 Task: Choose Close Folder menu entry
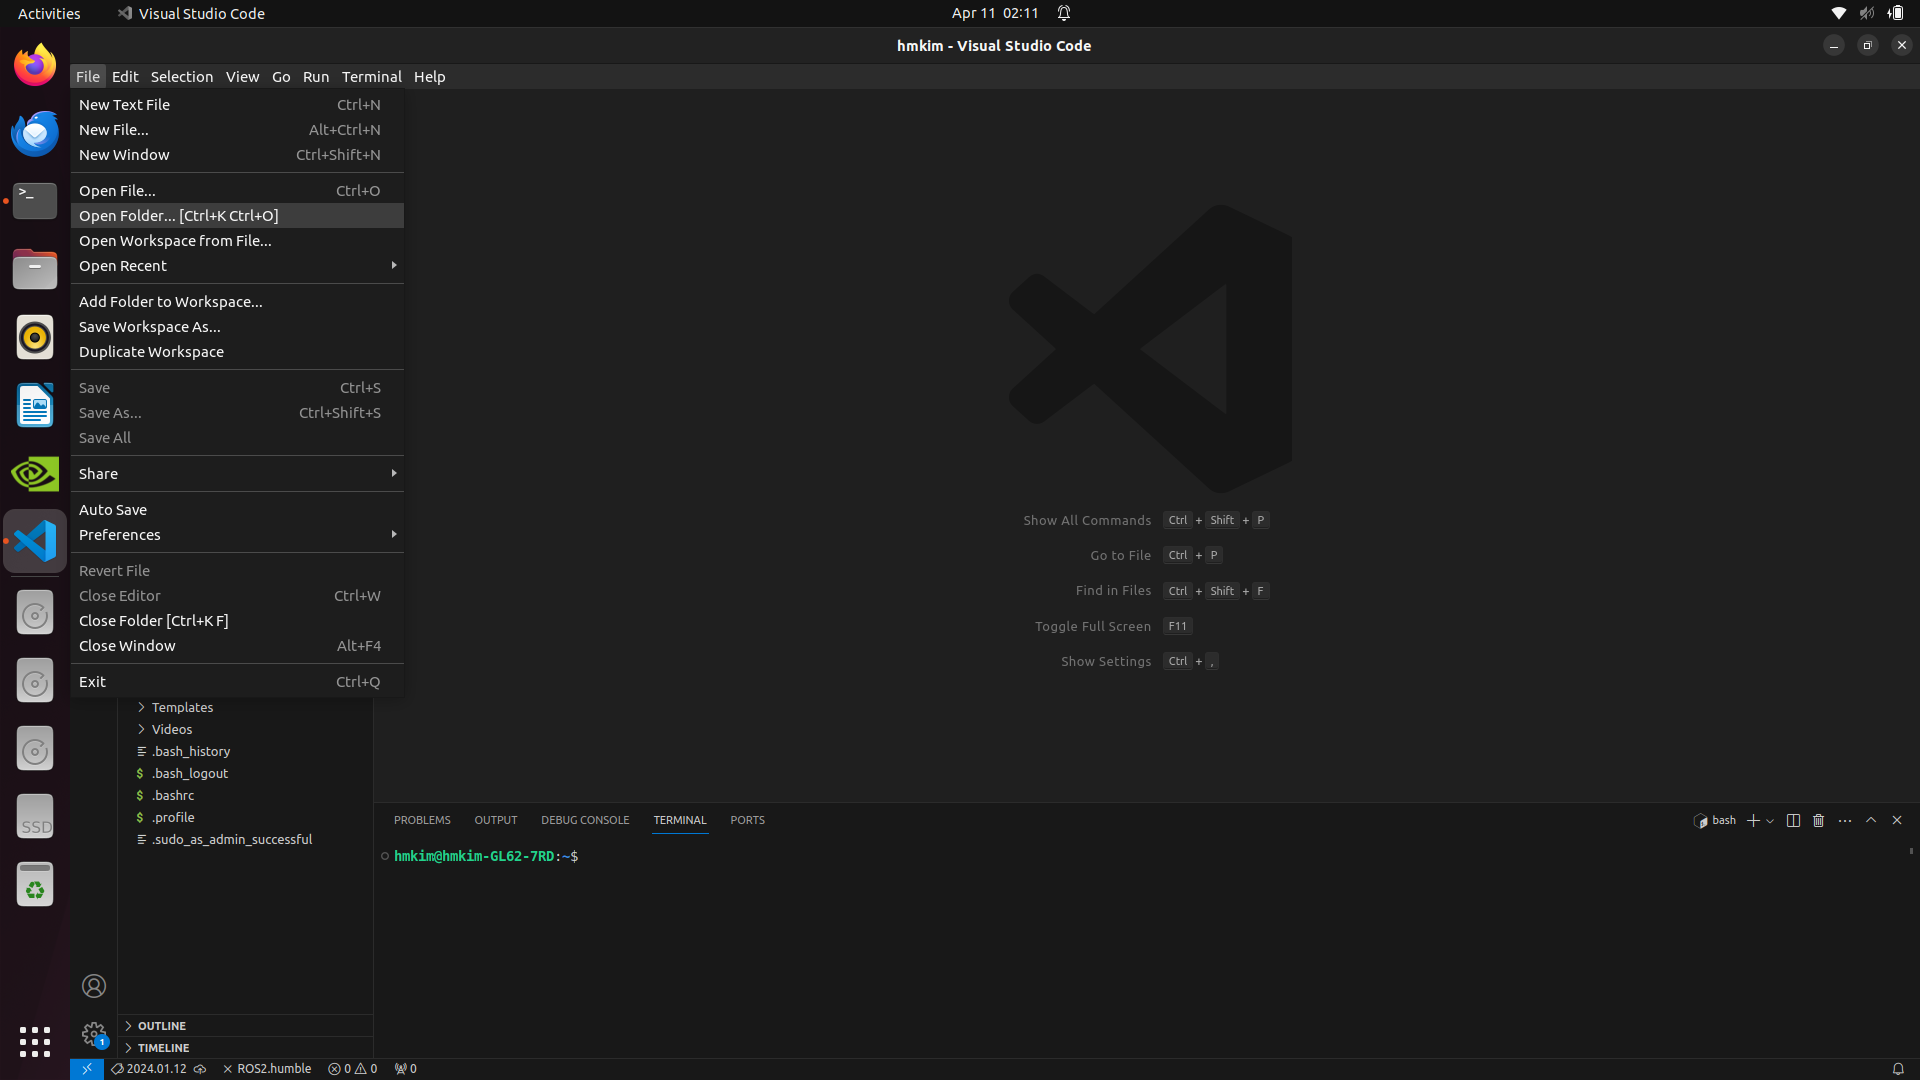[x=237, y=621]
